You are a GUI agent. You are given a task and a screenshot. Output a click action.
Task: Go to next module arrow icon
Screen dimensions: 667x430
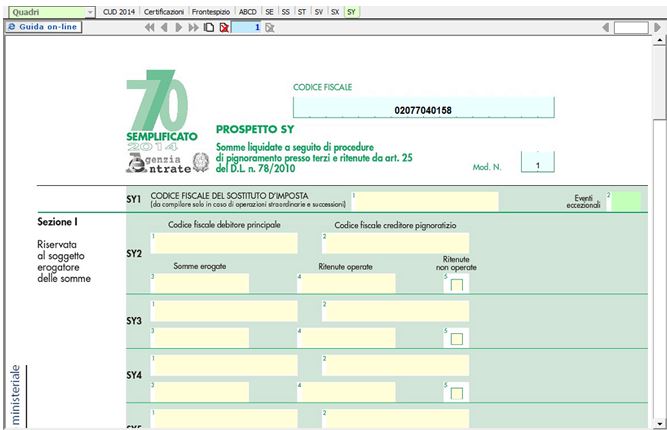click(179, 28)
